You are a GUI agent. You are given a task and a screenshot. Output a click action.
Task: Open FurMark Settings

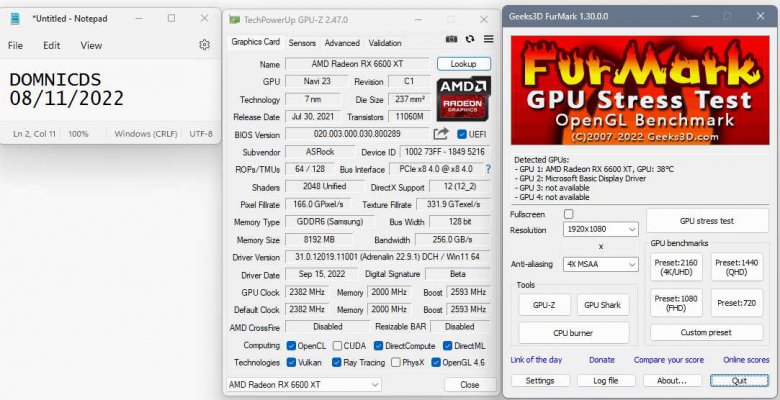[540, 381]
